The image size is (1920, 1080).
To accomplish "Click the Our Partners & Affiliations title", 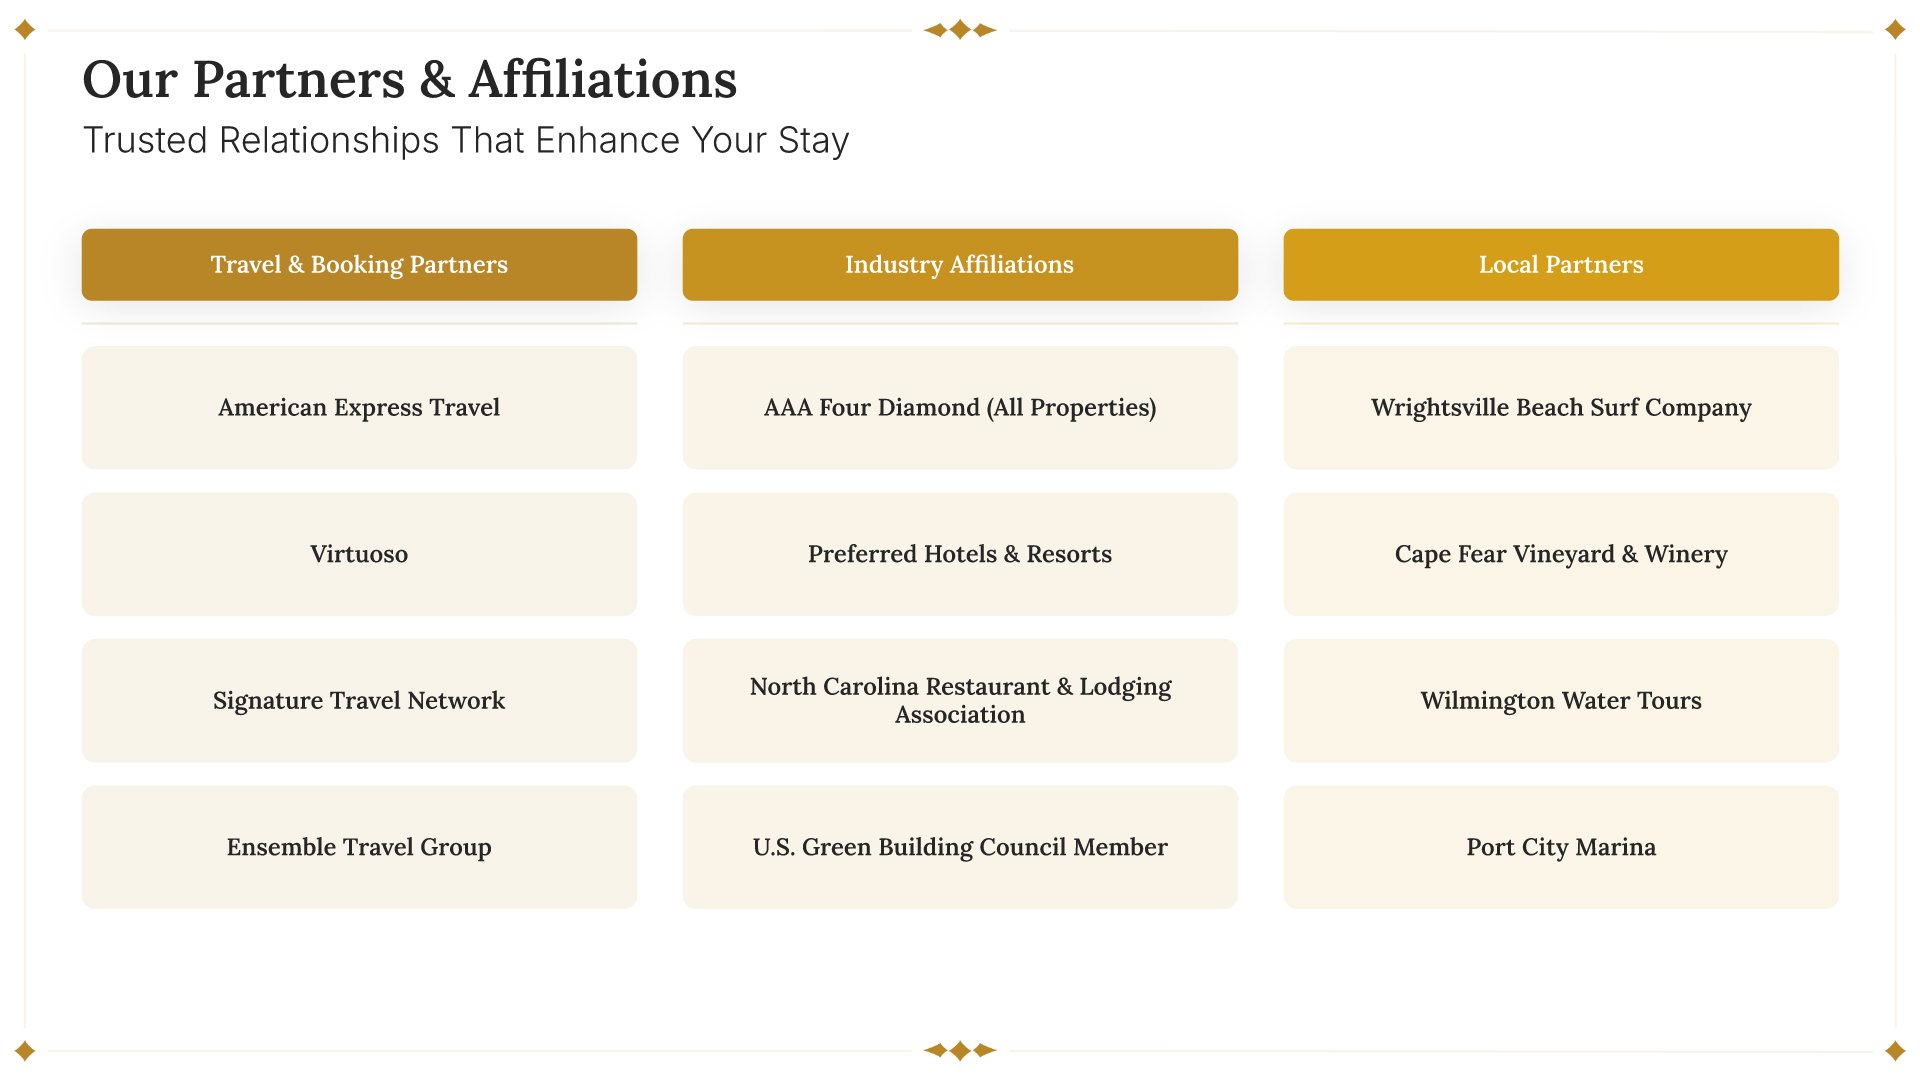I will click(409, 80).
